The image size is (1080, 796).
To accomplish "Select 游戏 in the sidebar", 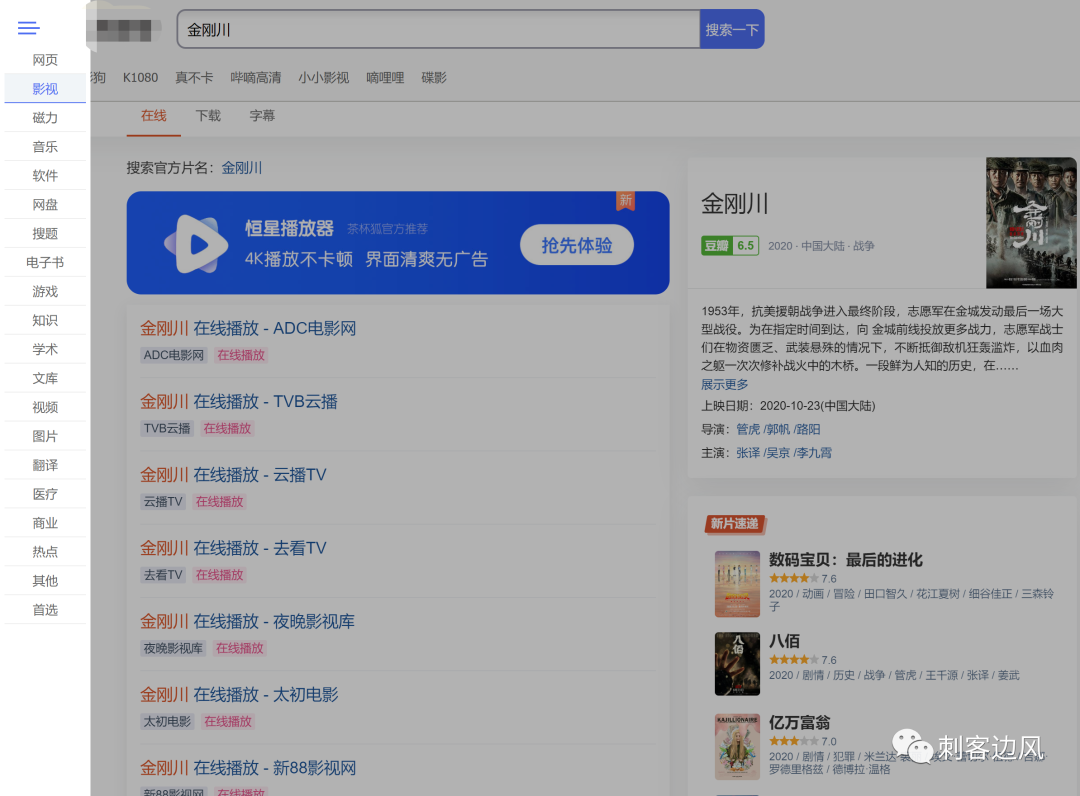I will point(45,291).
